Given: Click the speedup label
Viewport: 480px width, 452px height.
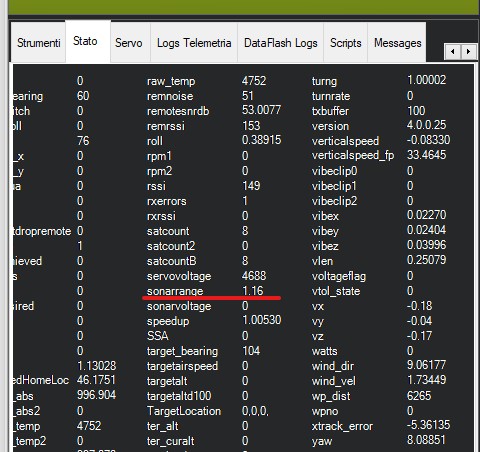Looking at the screenshot, I should 168,321.
